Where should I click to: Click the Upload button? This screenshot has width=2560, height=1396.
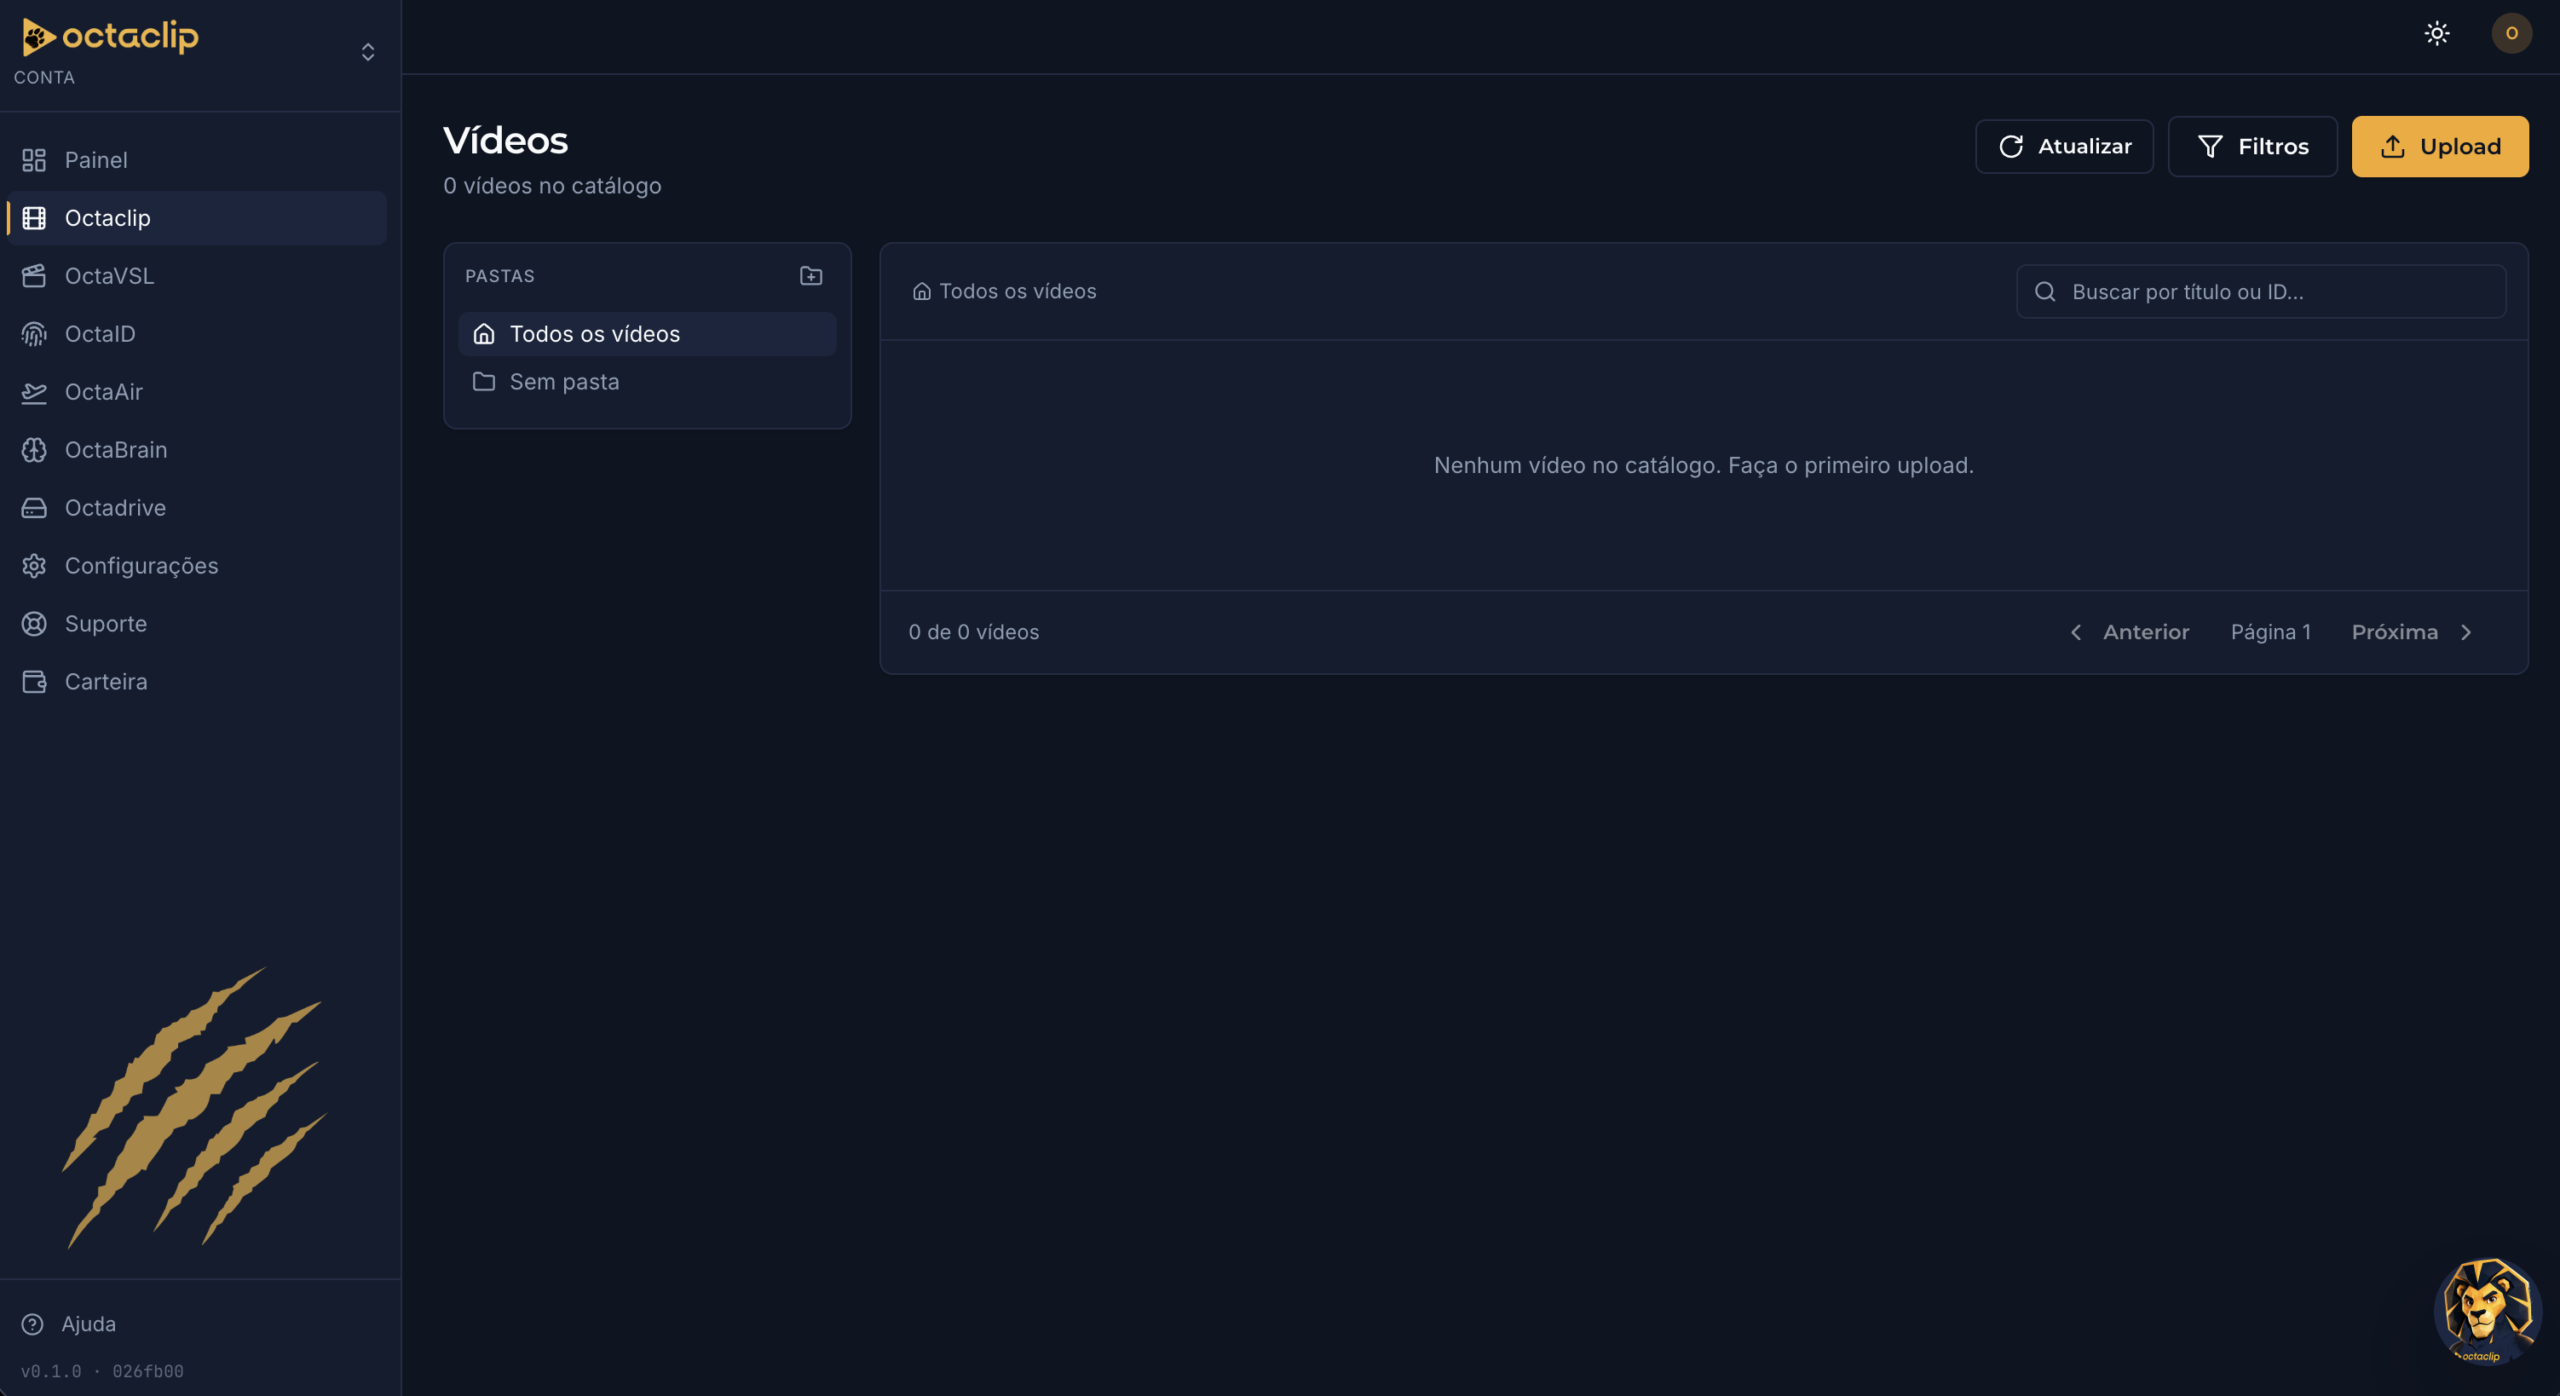(x=2440, y=147)
